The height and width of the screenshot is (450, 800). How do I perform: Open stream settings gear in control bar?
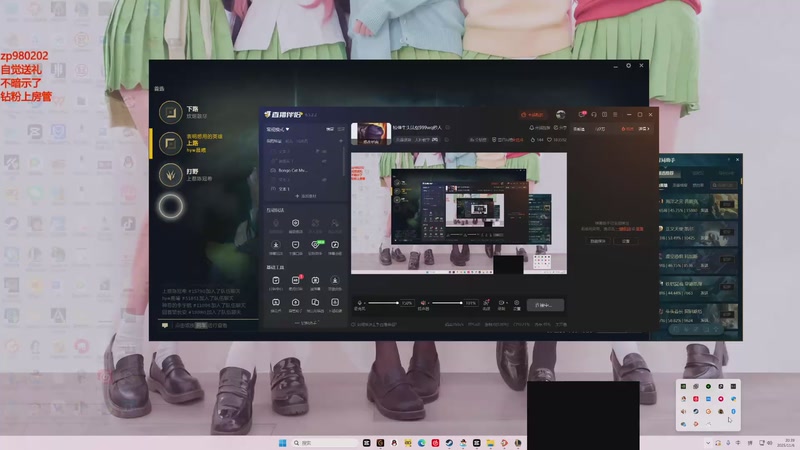pos(516,303)
